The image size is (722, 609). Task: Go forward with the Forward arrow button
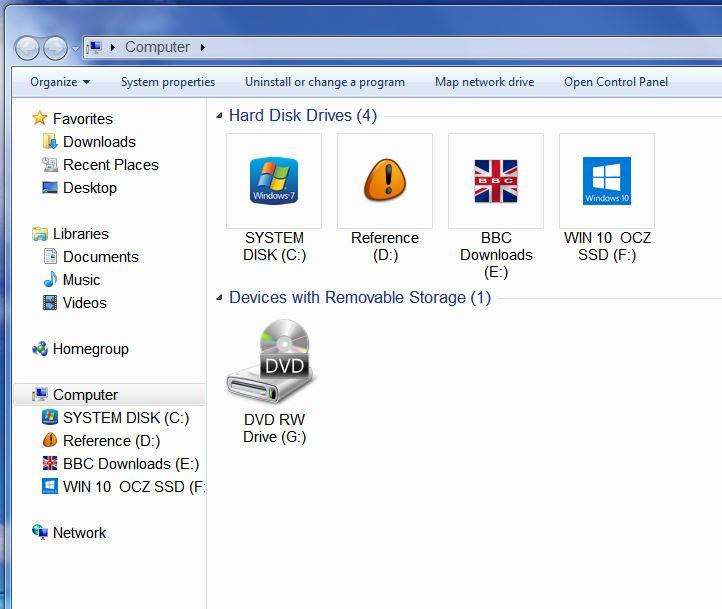(55, 48)
